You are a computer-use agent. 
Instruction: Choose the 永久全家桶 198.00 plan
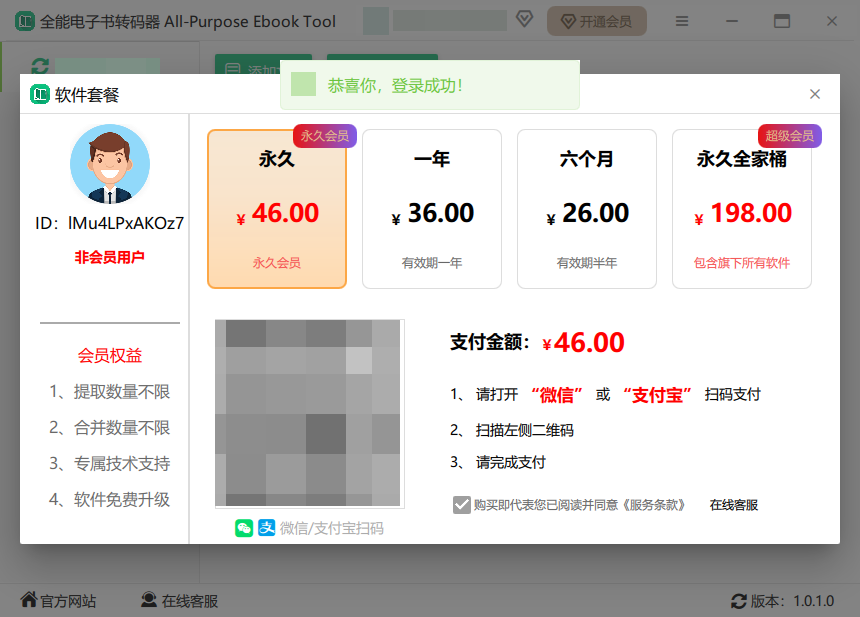(x=742, y=209)
